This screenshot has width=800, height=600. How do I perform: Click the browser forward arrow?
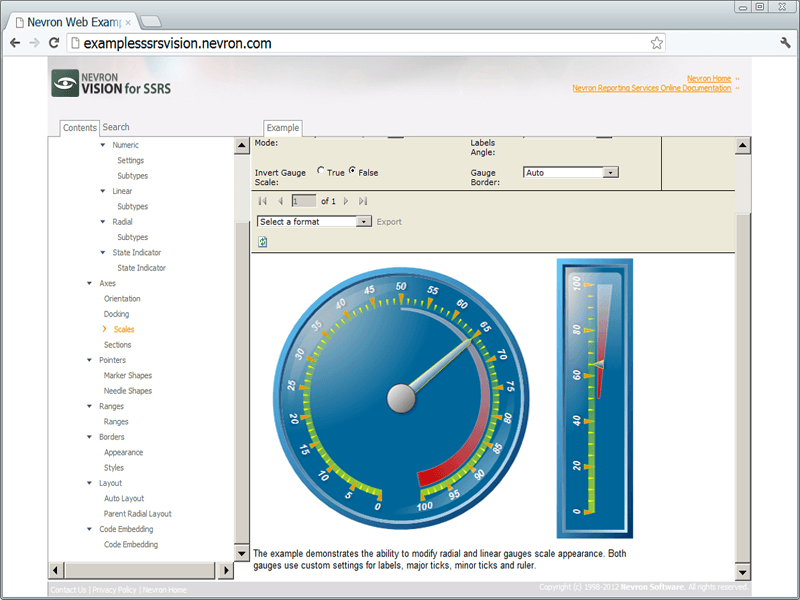pyautogui.click(x=34, y=43)
